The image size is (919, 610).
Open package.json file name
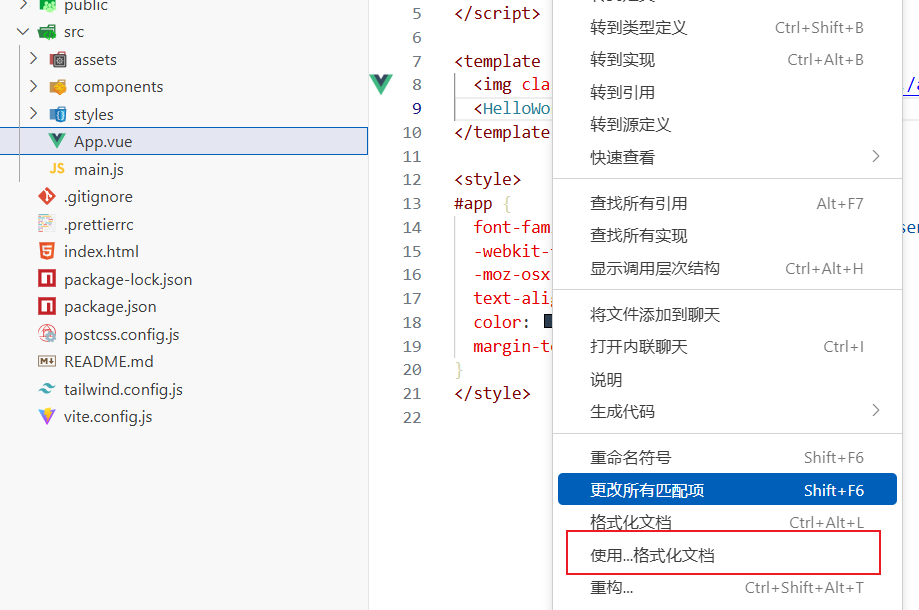click(x=110, y=306)
